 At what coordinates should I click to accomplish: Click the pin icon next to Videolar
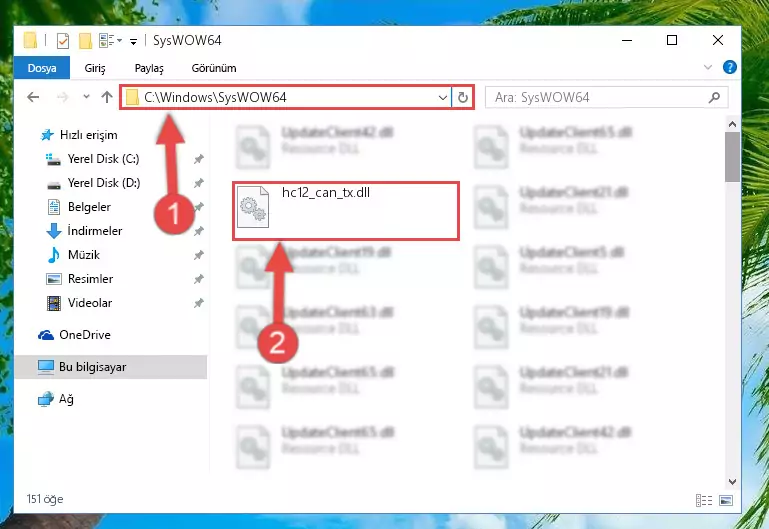click(x=198, y=303)
